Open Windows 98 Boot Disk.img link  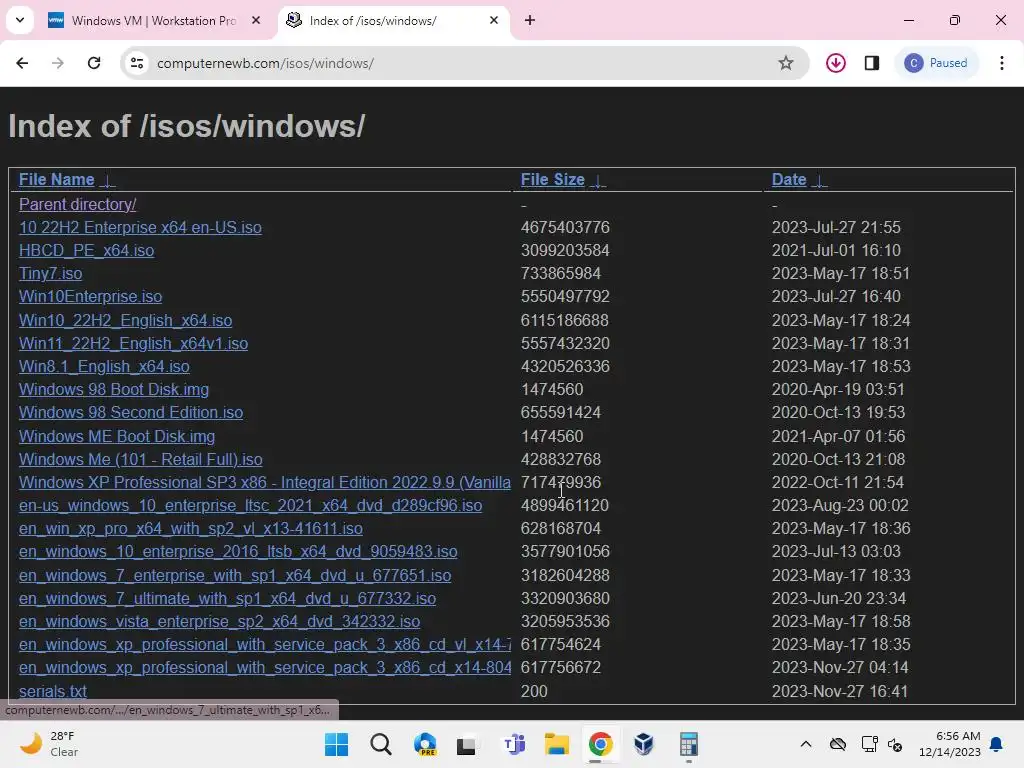[114, 390]
